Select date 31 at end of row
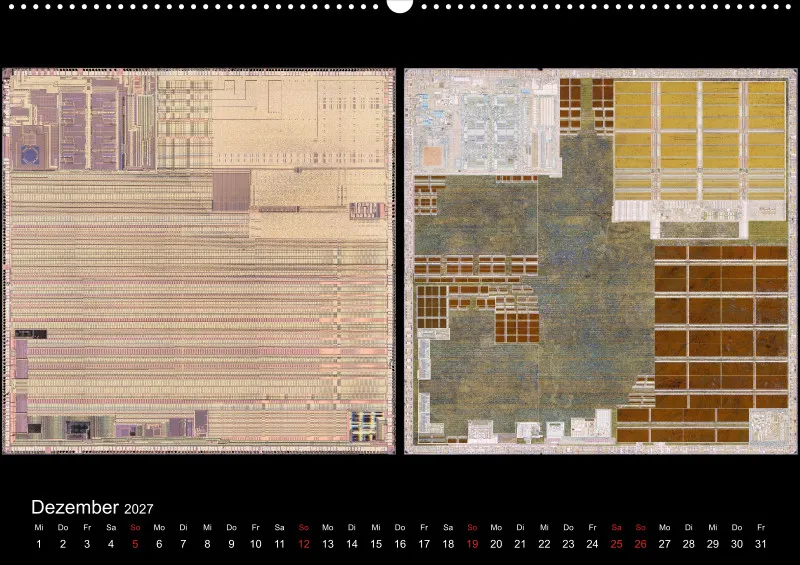Viewport: 800px width, 565px height. [761, 544]
